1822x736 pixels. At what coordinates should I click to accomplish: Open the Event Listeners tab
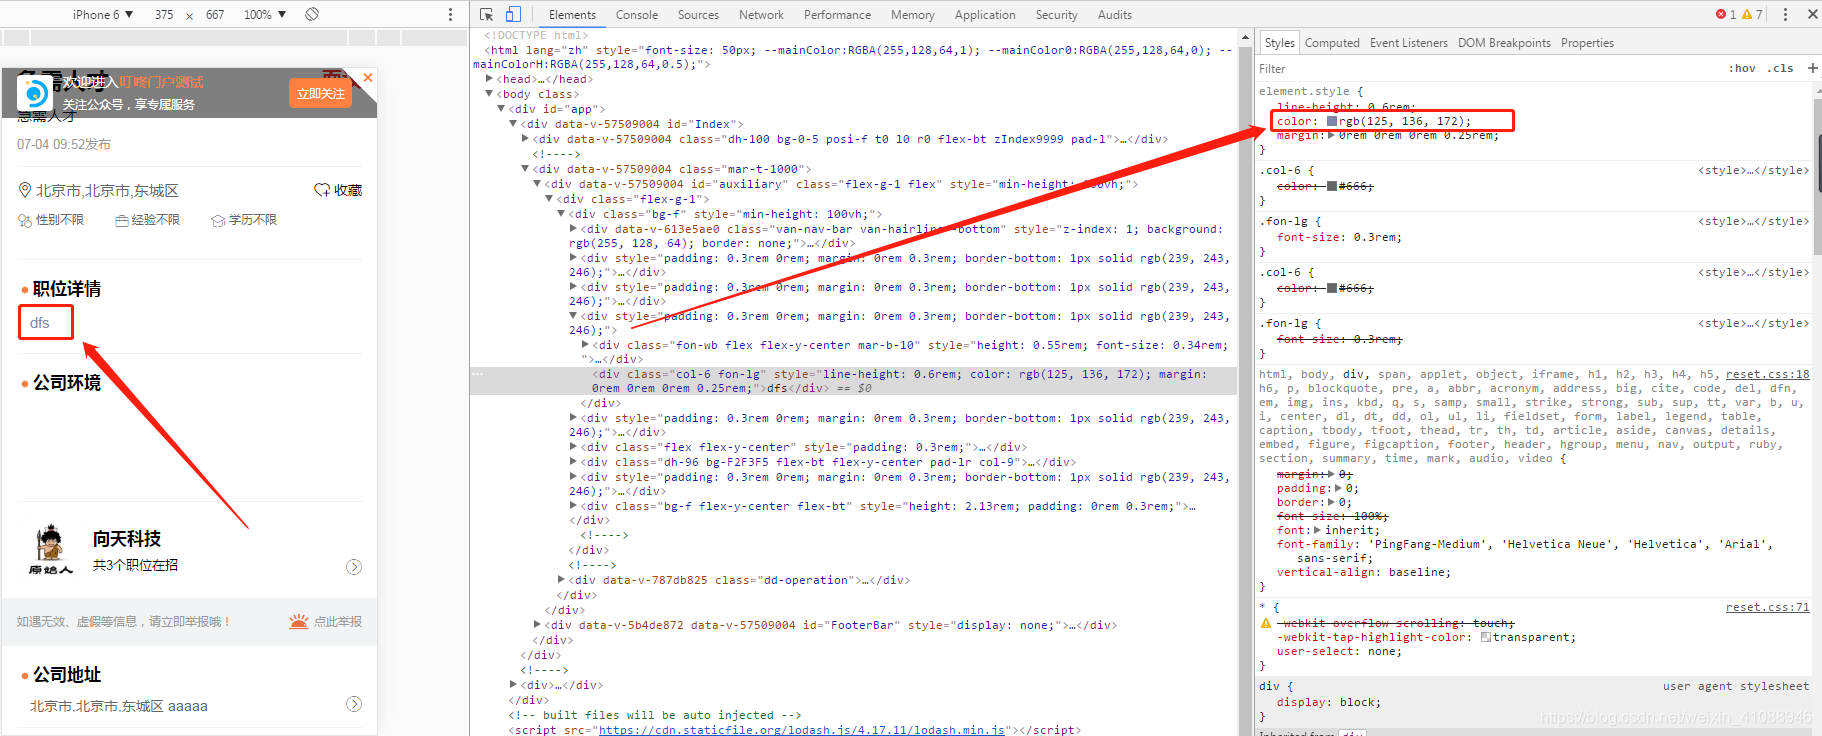(1409, 43)
